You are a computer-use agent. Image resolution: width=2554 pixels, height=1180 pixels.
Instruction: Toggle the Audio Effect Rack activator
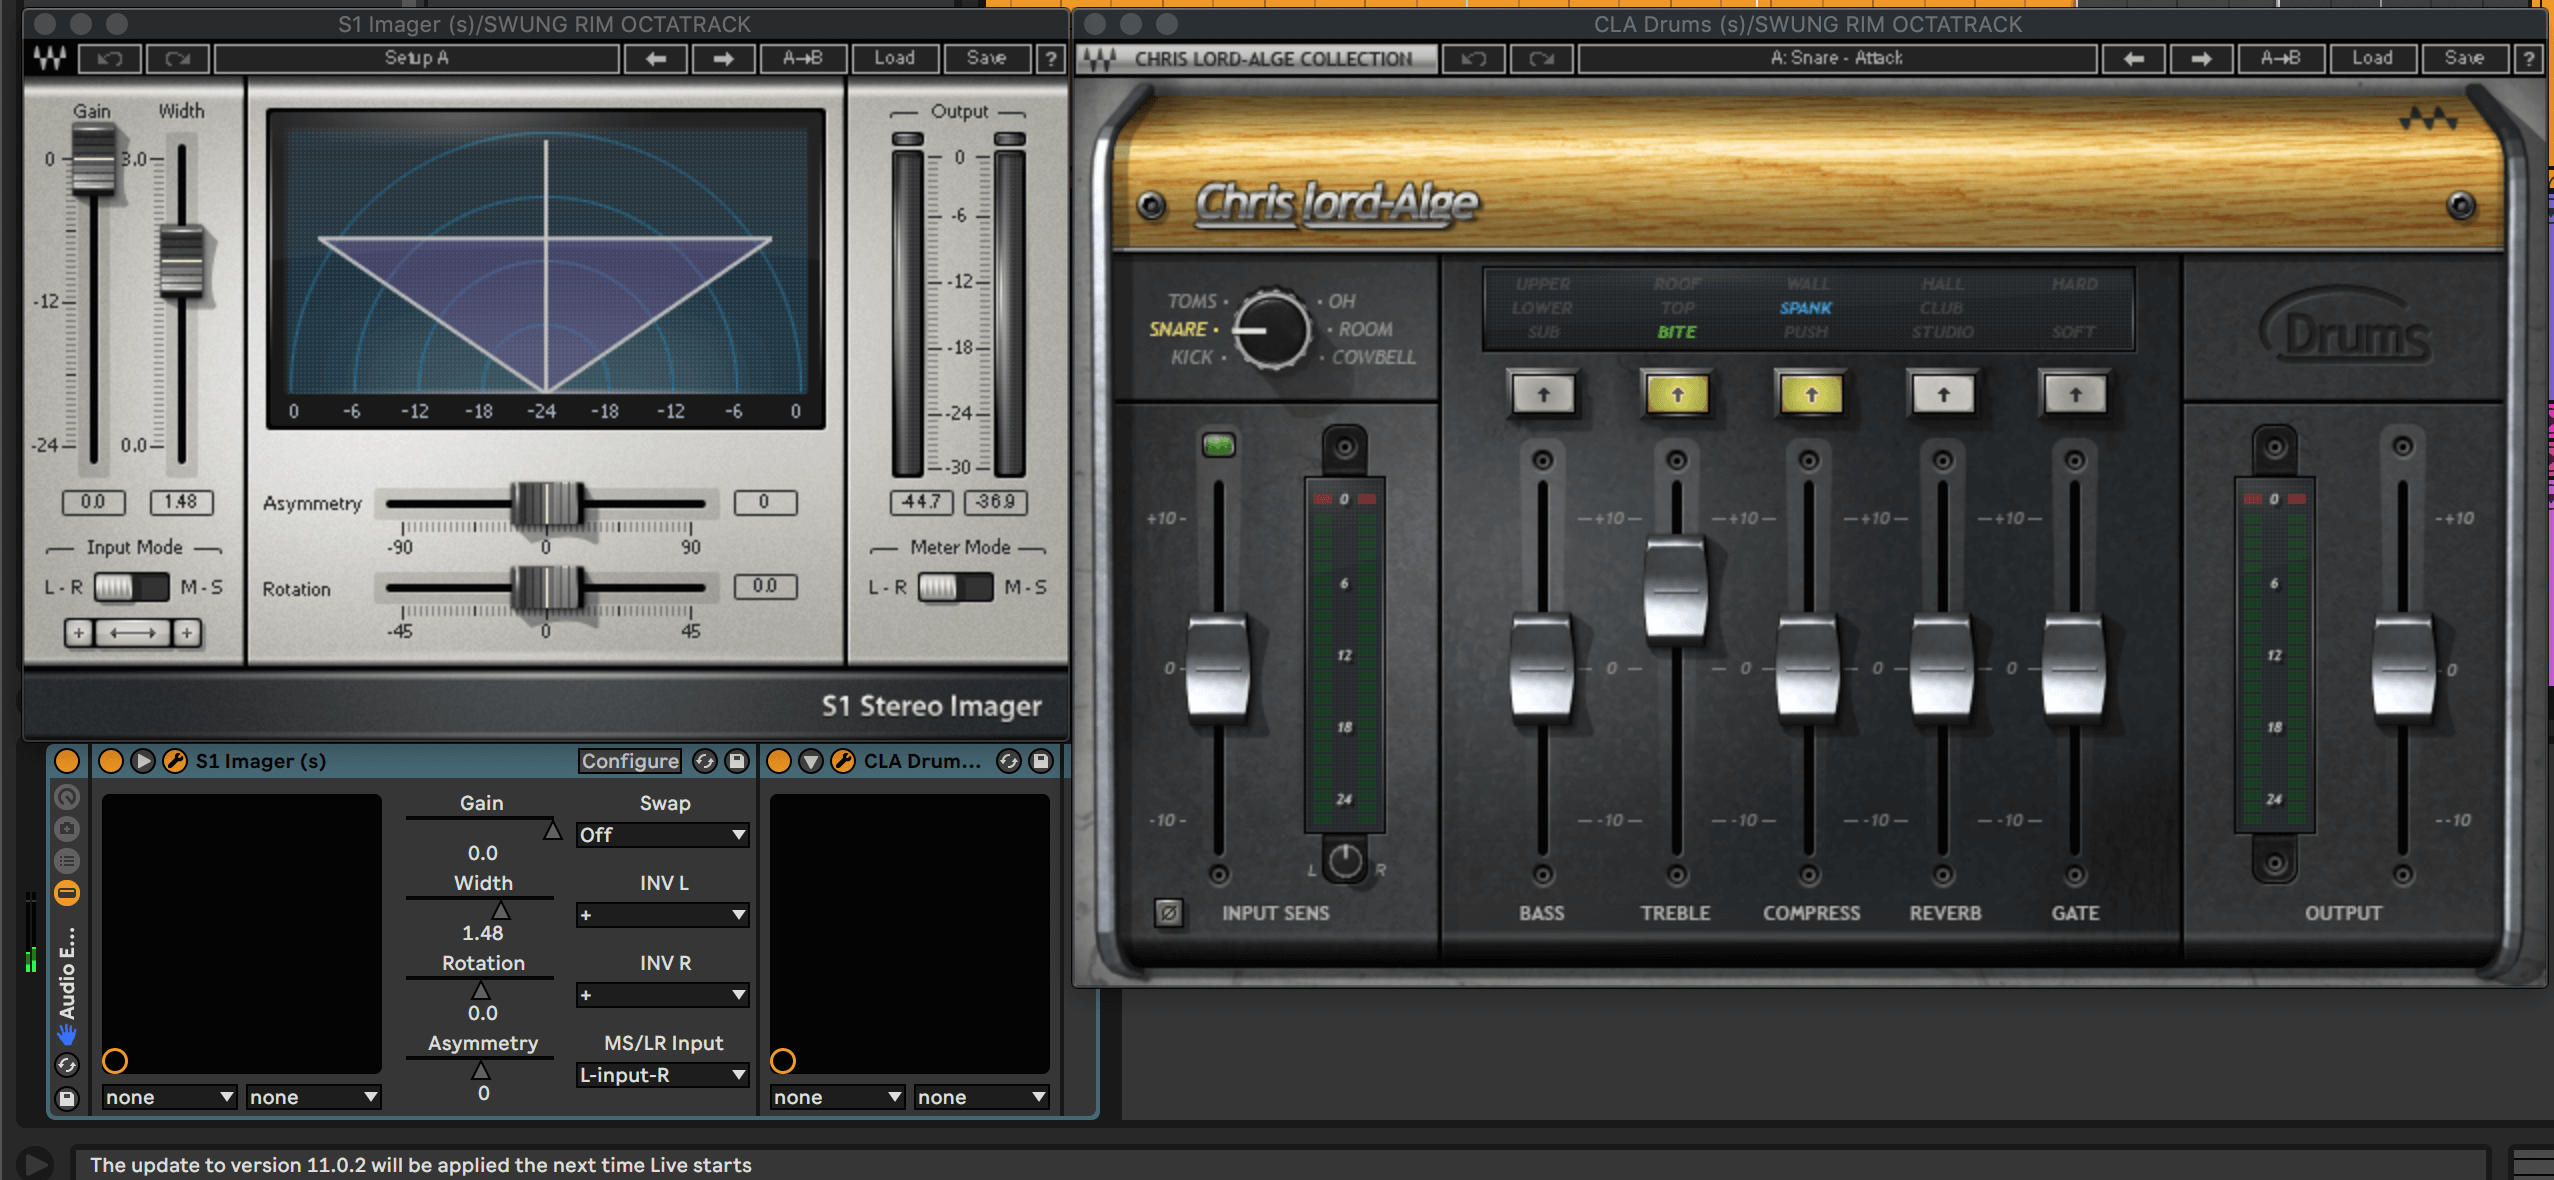tap(67, 761)
